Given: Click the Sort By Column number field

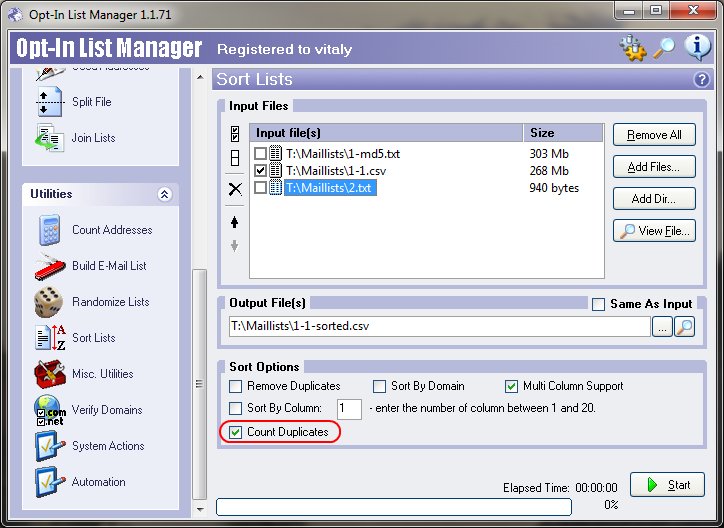Looking at the screenshot, I should (x=348, y=408).
